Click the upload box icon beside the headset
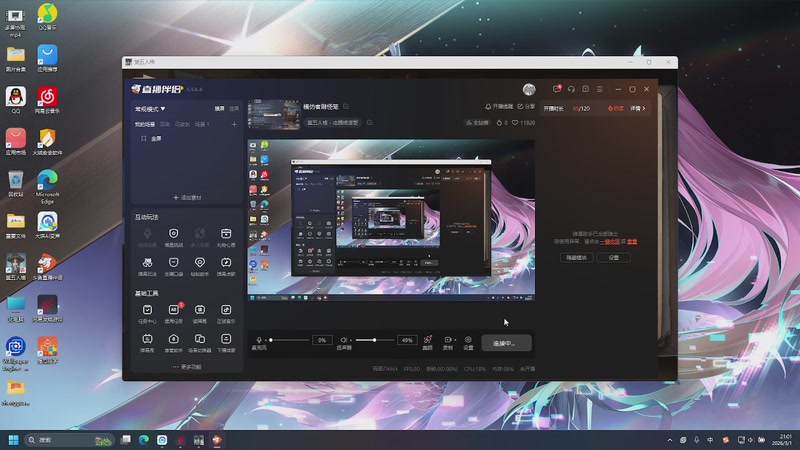The width and height of the screenshot is (800, 450). click(x=585, y=89)
